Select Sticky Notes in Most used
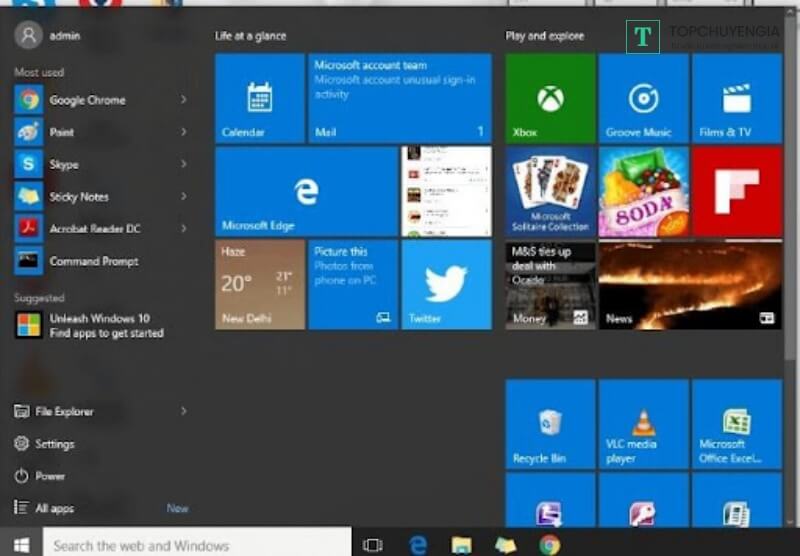The width and height of the screenshot is (800, 556). [x=79, y=197]
